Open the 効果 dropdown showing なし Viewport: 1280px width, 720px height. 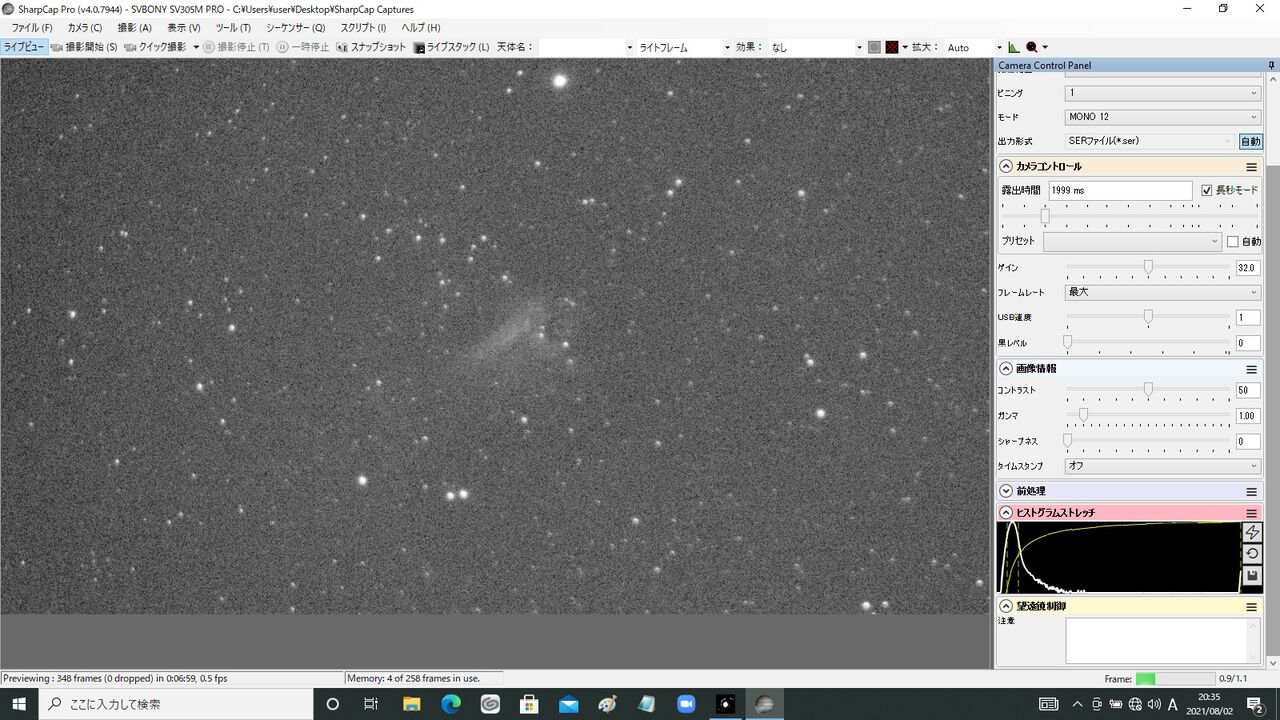(816, 47)
